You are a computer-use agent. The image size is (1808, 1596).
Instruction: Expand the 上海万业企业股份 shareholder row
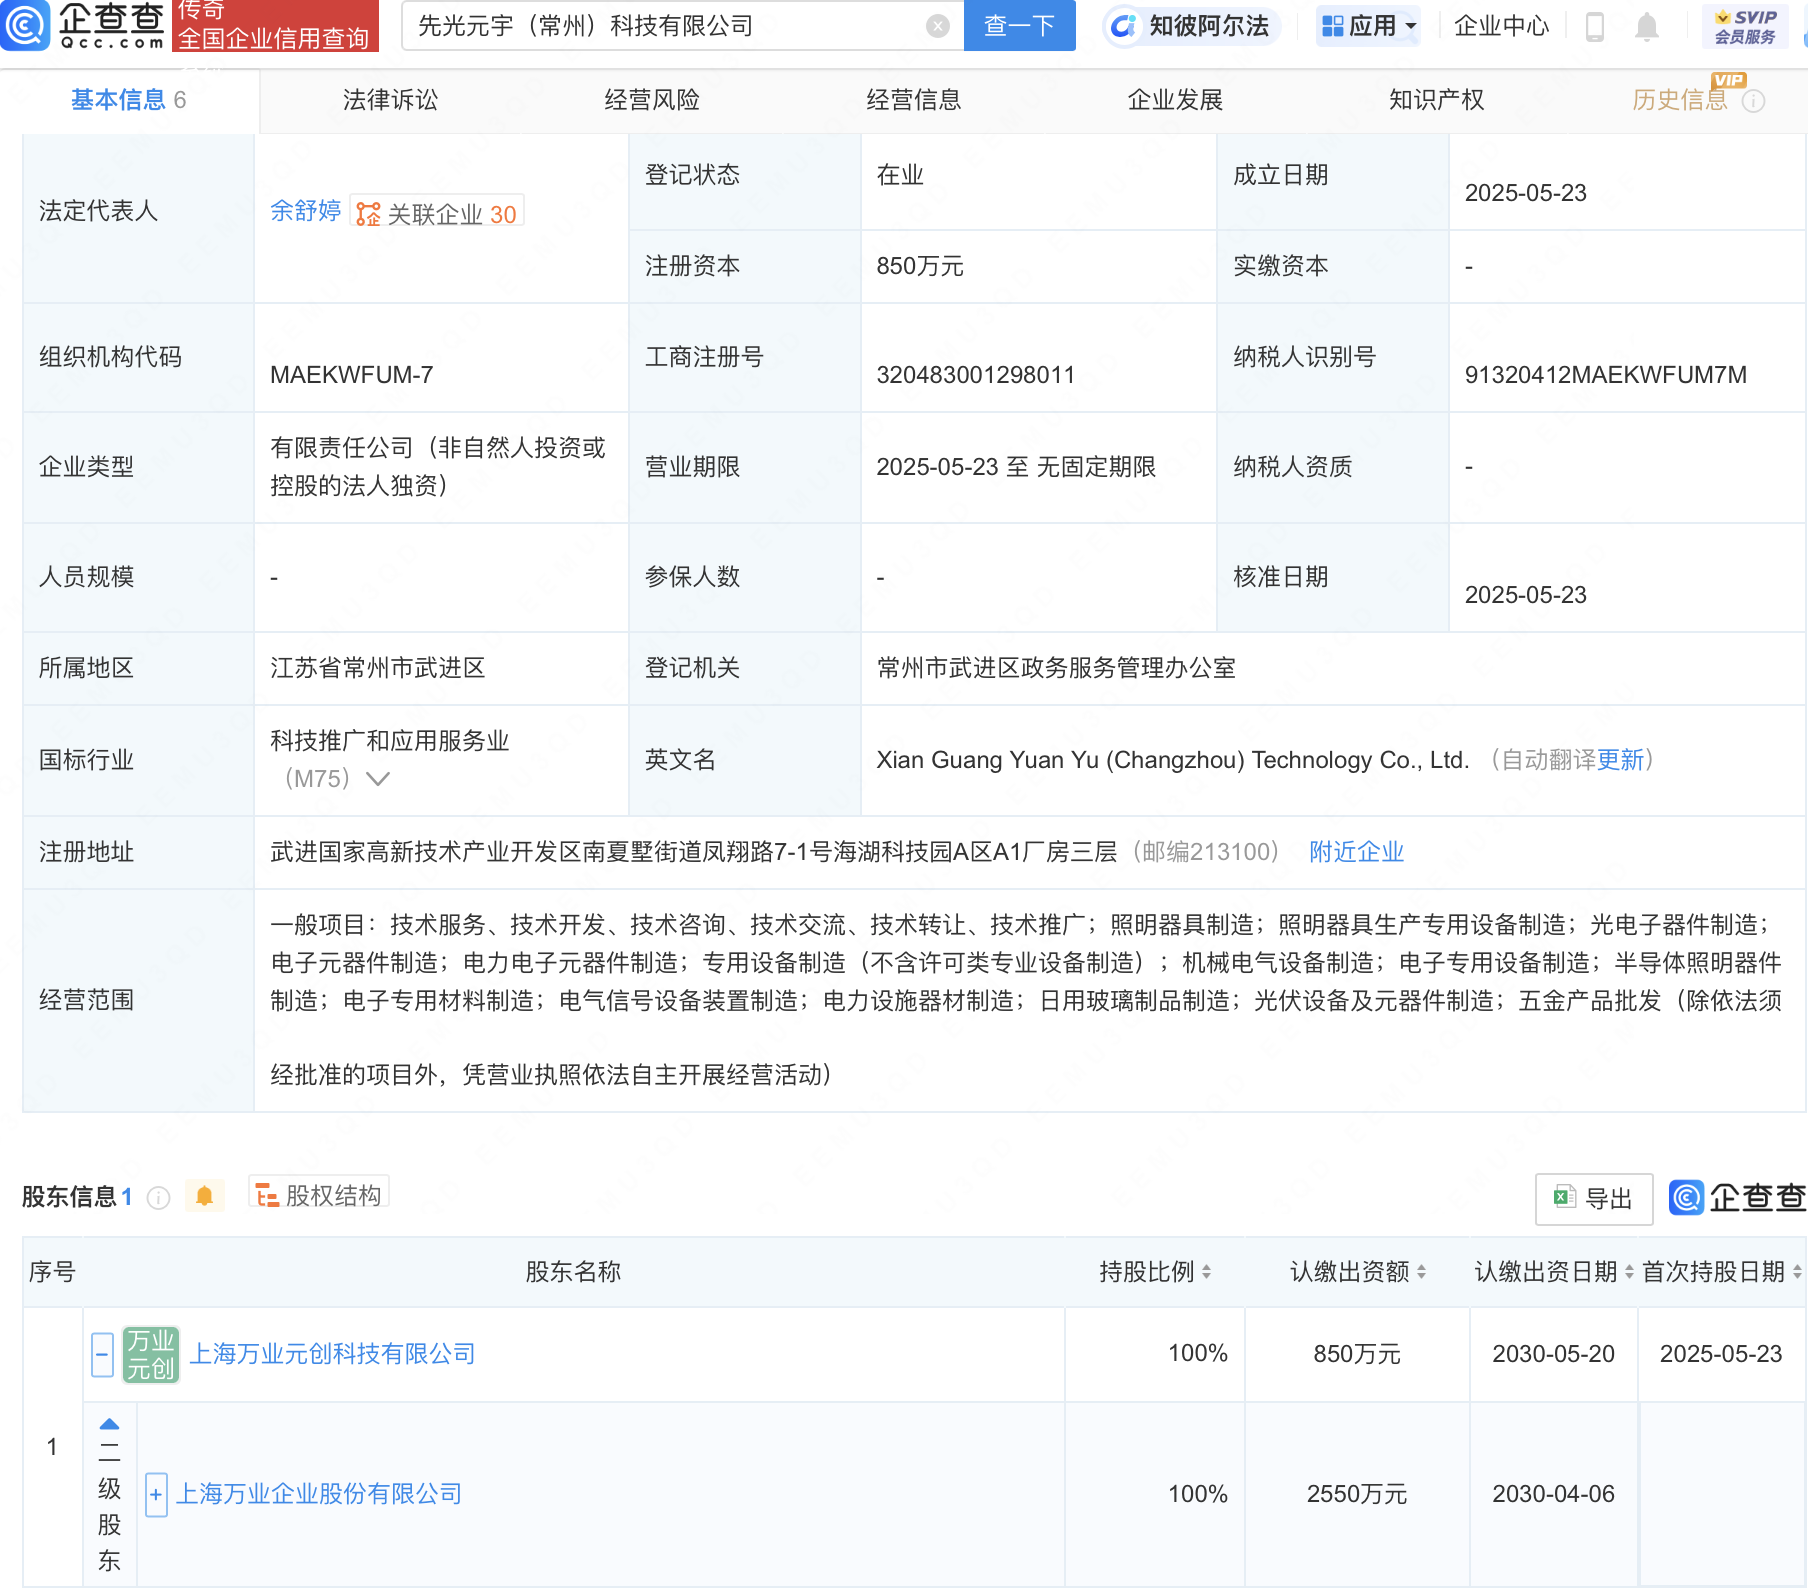pos(156,1495)
